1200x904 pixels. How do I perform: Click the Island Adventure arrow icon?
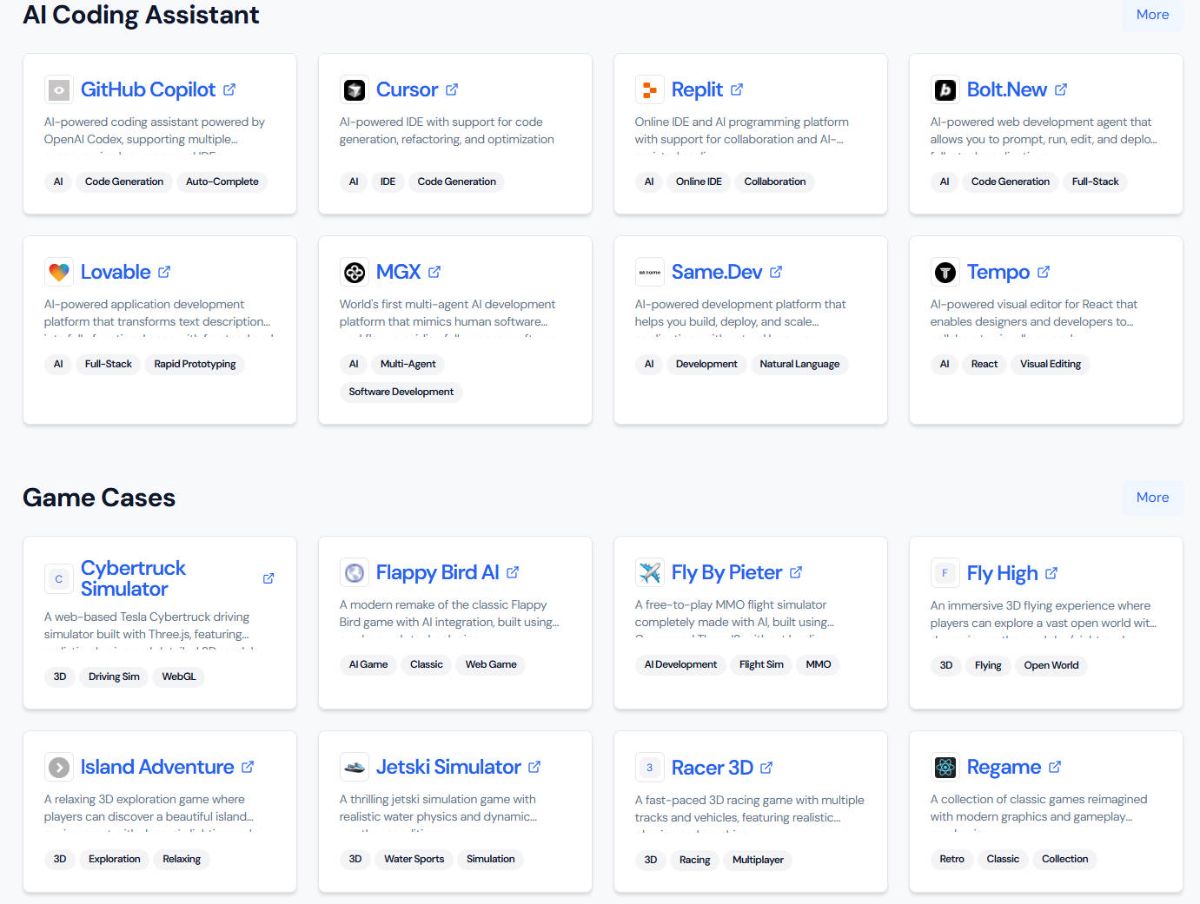pyautogui.click(x=59, y=767)
